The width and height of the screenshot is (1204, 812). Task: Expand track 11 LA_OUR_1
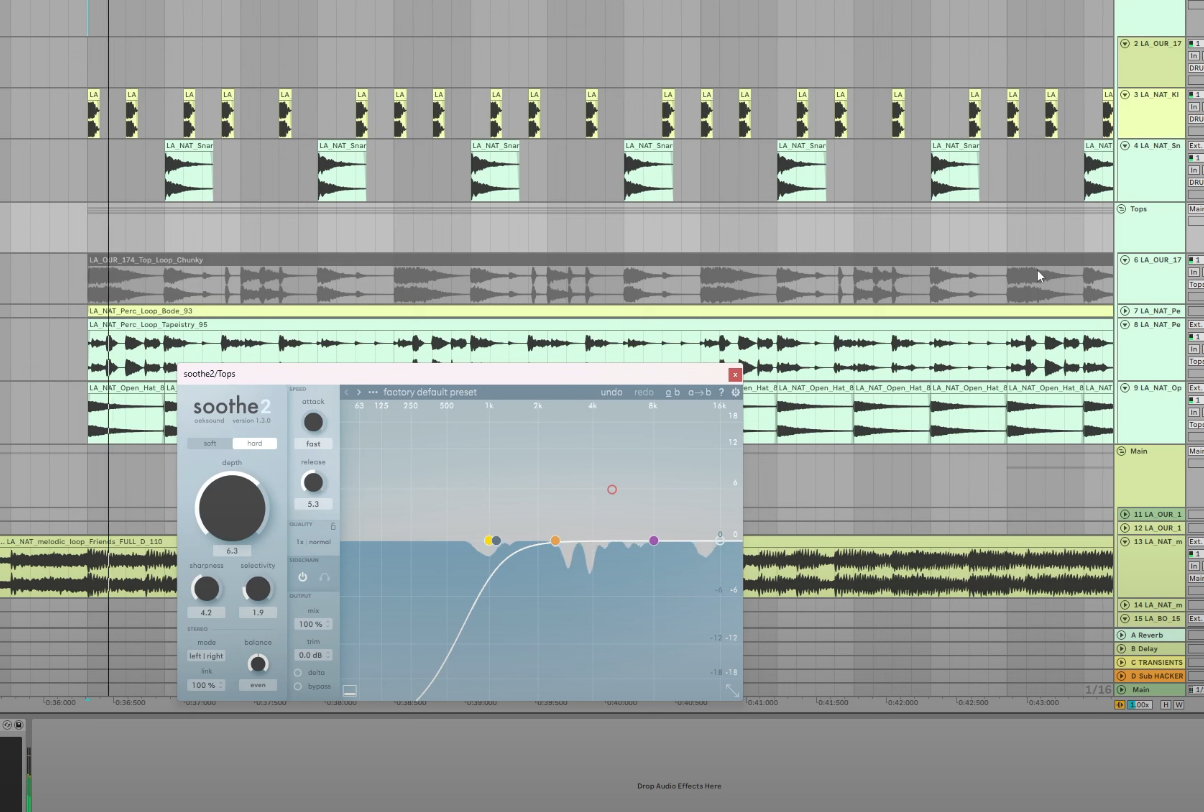coord(1124,514)
